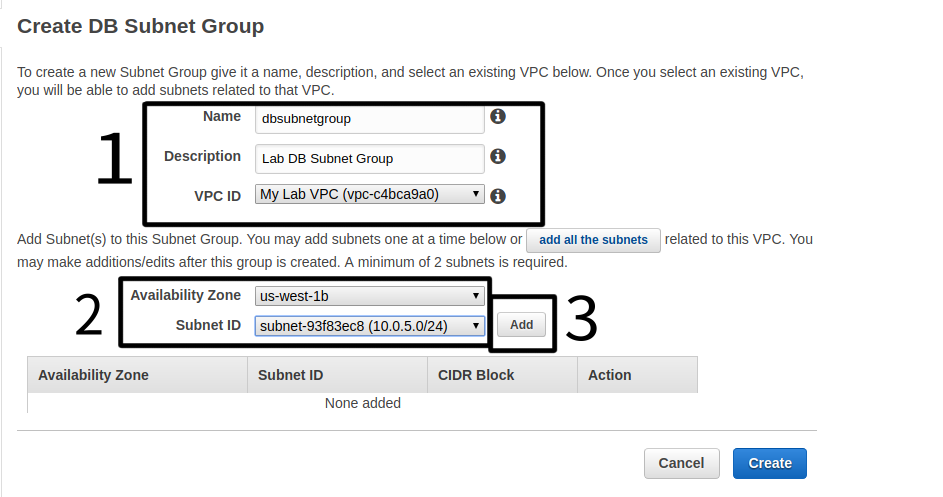Click the info icon beside the VPC ID dropdown
This screenshot has width=943, height=497.
coord(498,196)
